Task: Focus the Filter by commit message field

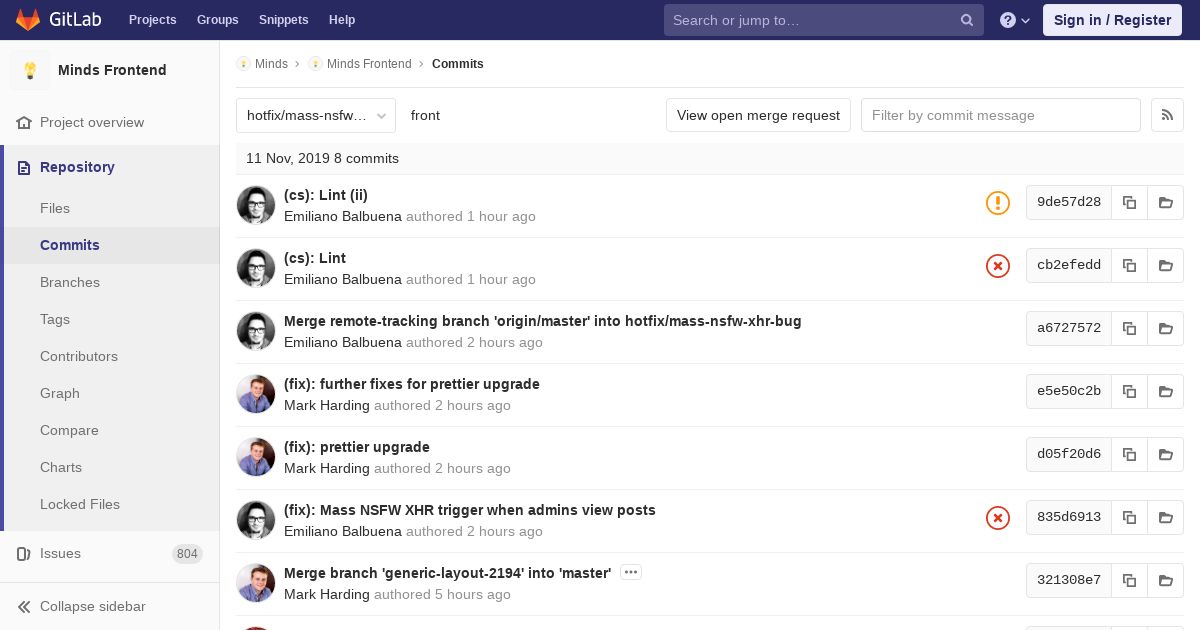Action: 1001,115
